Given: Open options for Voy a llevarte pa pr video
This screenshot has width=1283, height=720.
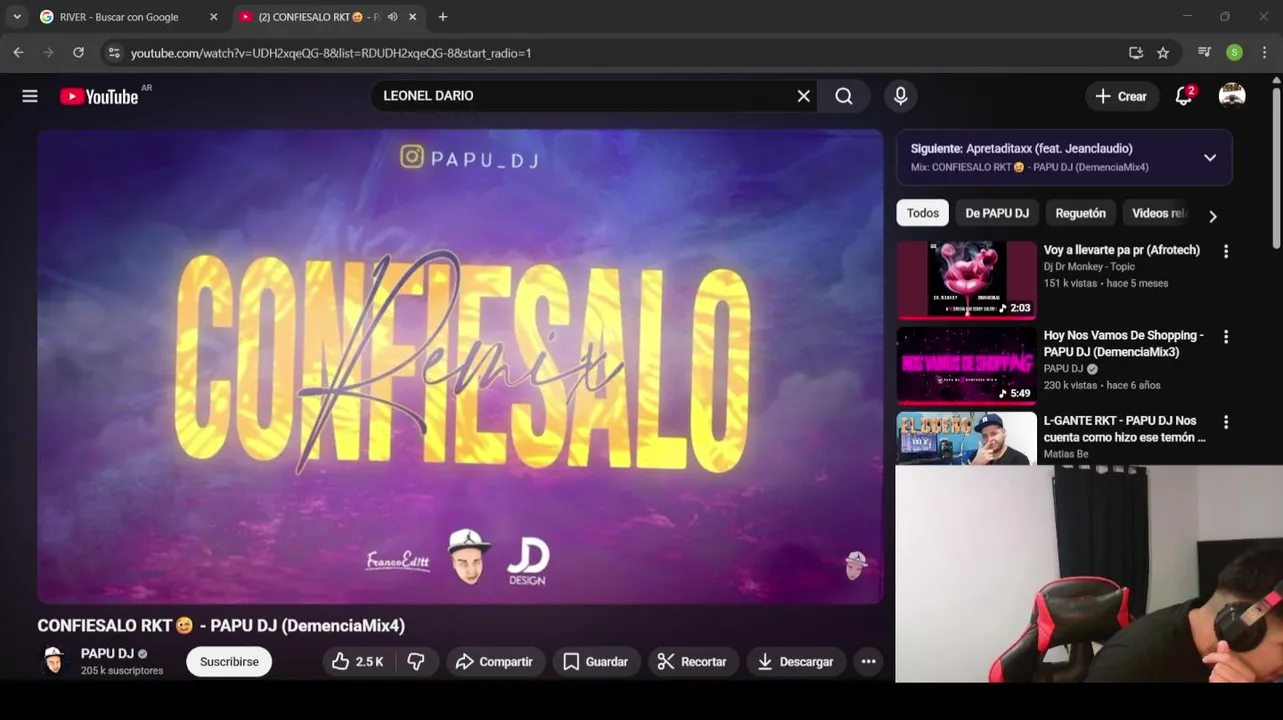Looking at the screenshot, I should pos(1226,252).
